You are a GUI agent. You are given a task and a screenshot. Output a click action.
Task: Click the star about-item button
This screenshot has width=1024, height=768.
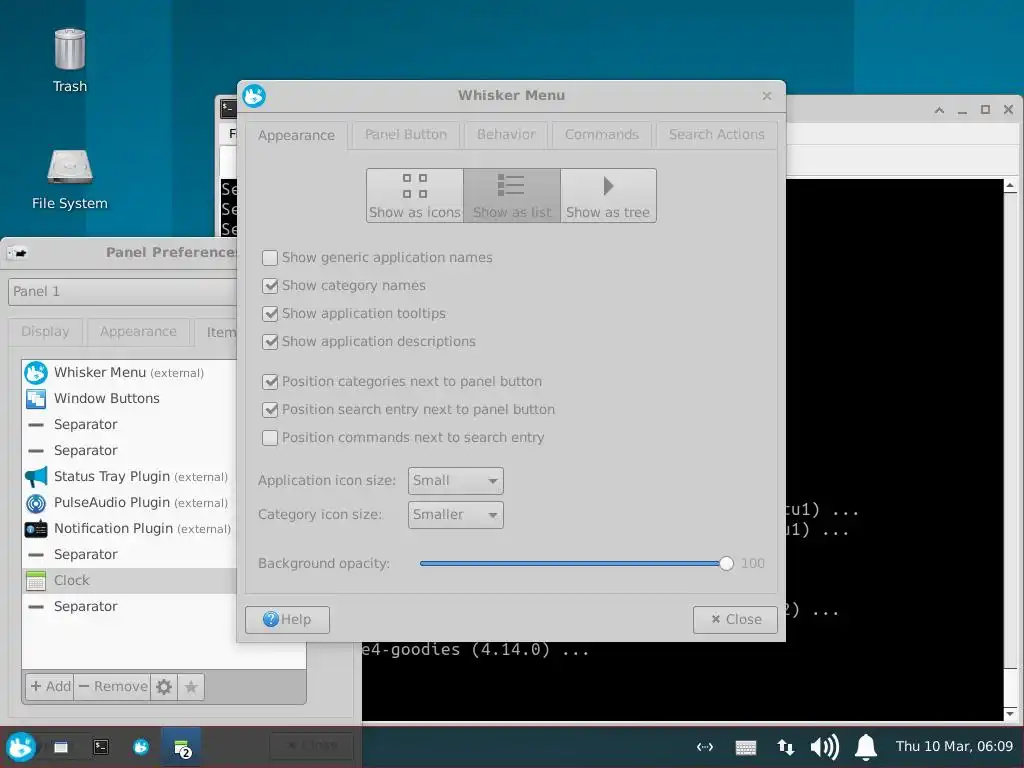[191, 686]
